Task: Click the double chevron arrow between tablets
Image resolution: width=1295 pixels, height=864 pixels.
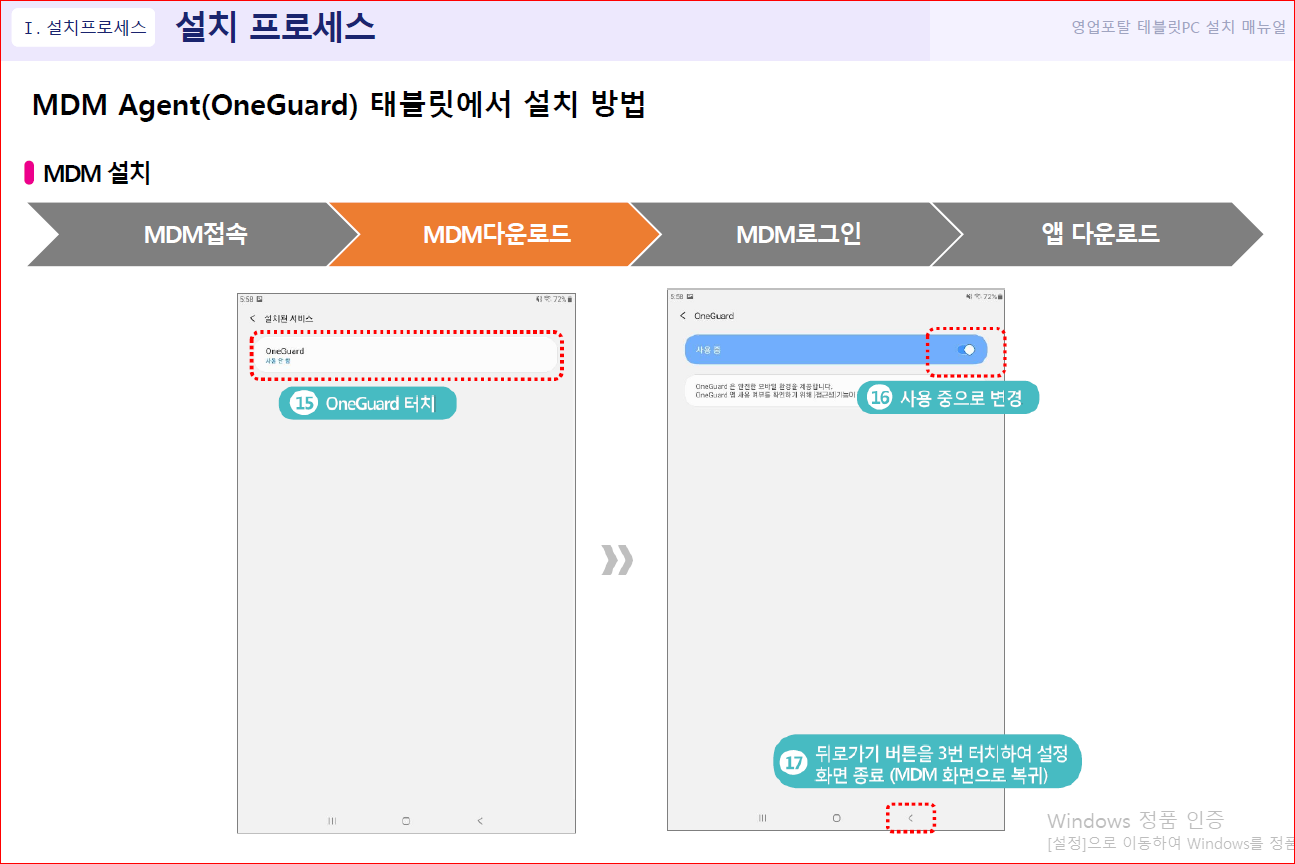Action: point(617,561)
